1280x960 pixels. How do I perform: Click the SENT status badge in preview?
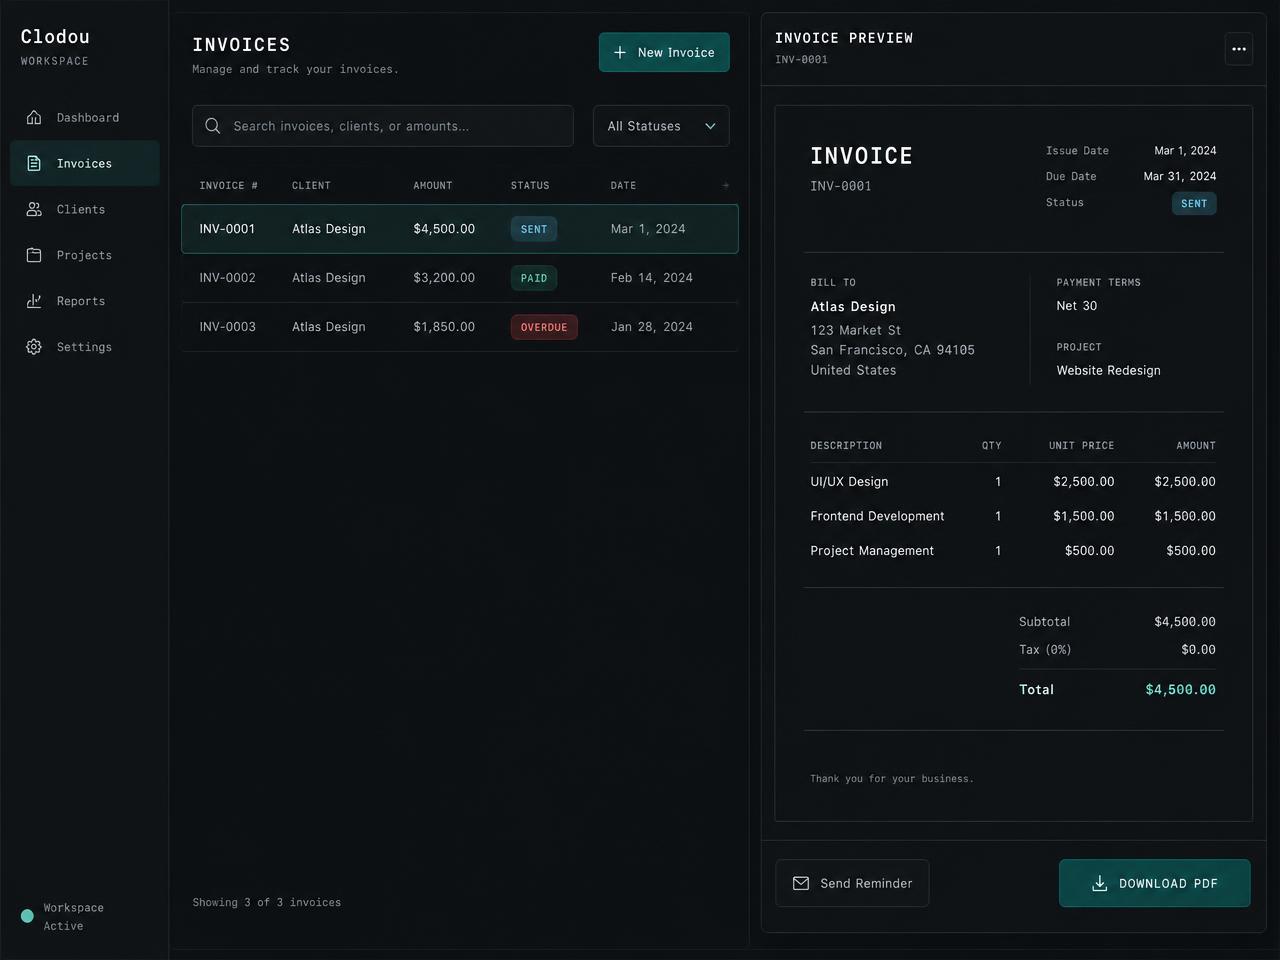tap(1194, 204)
